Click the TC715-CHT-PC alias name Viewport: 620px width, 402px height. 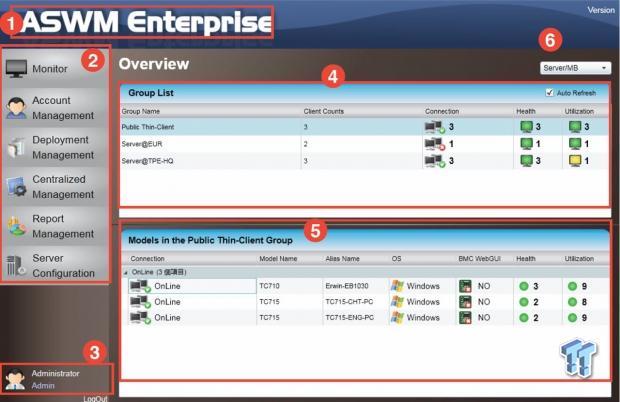point(349,302)
